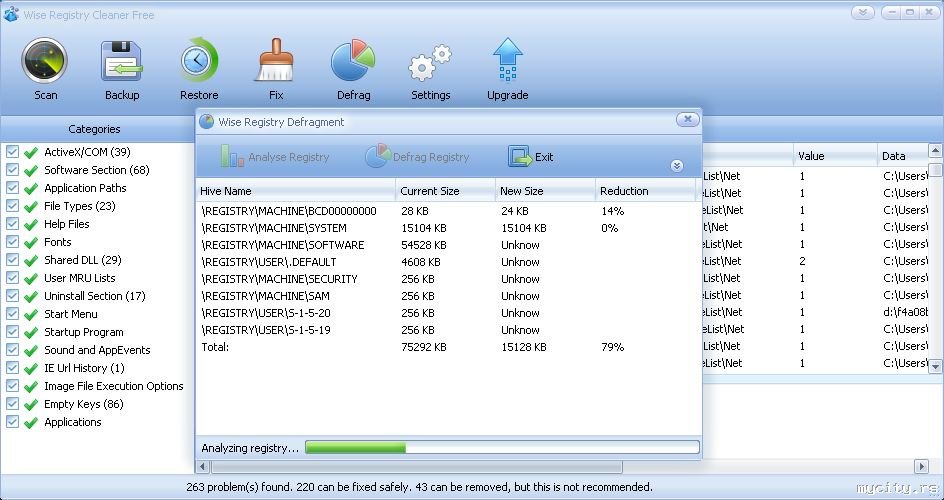Click the Defrag Registry icon in dialog
Screen dimensions: 944x500
pyautogui.click(x=377, y=156)
